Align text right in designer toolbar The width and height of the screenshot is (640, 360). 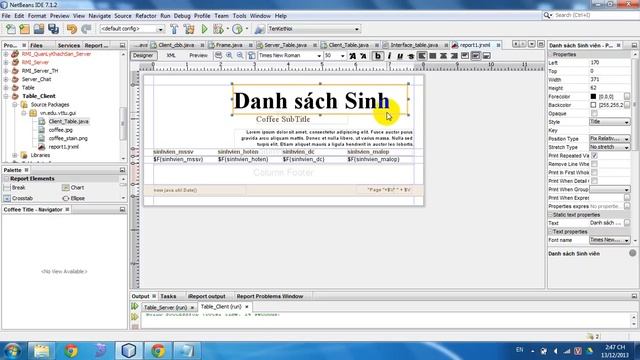point(454,56)
